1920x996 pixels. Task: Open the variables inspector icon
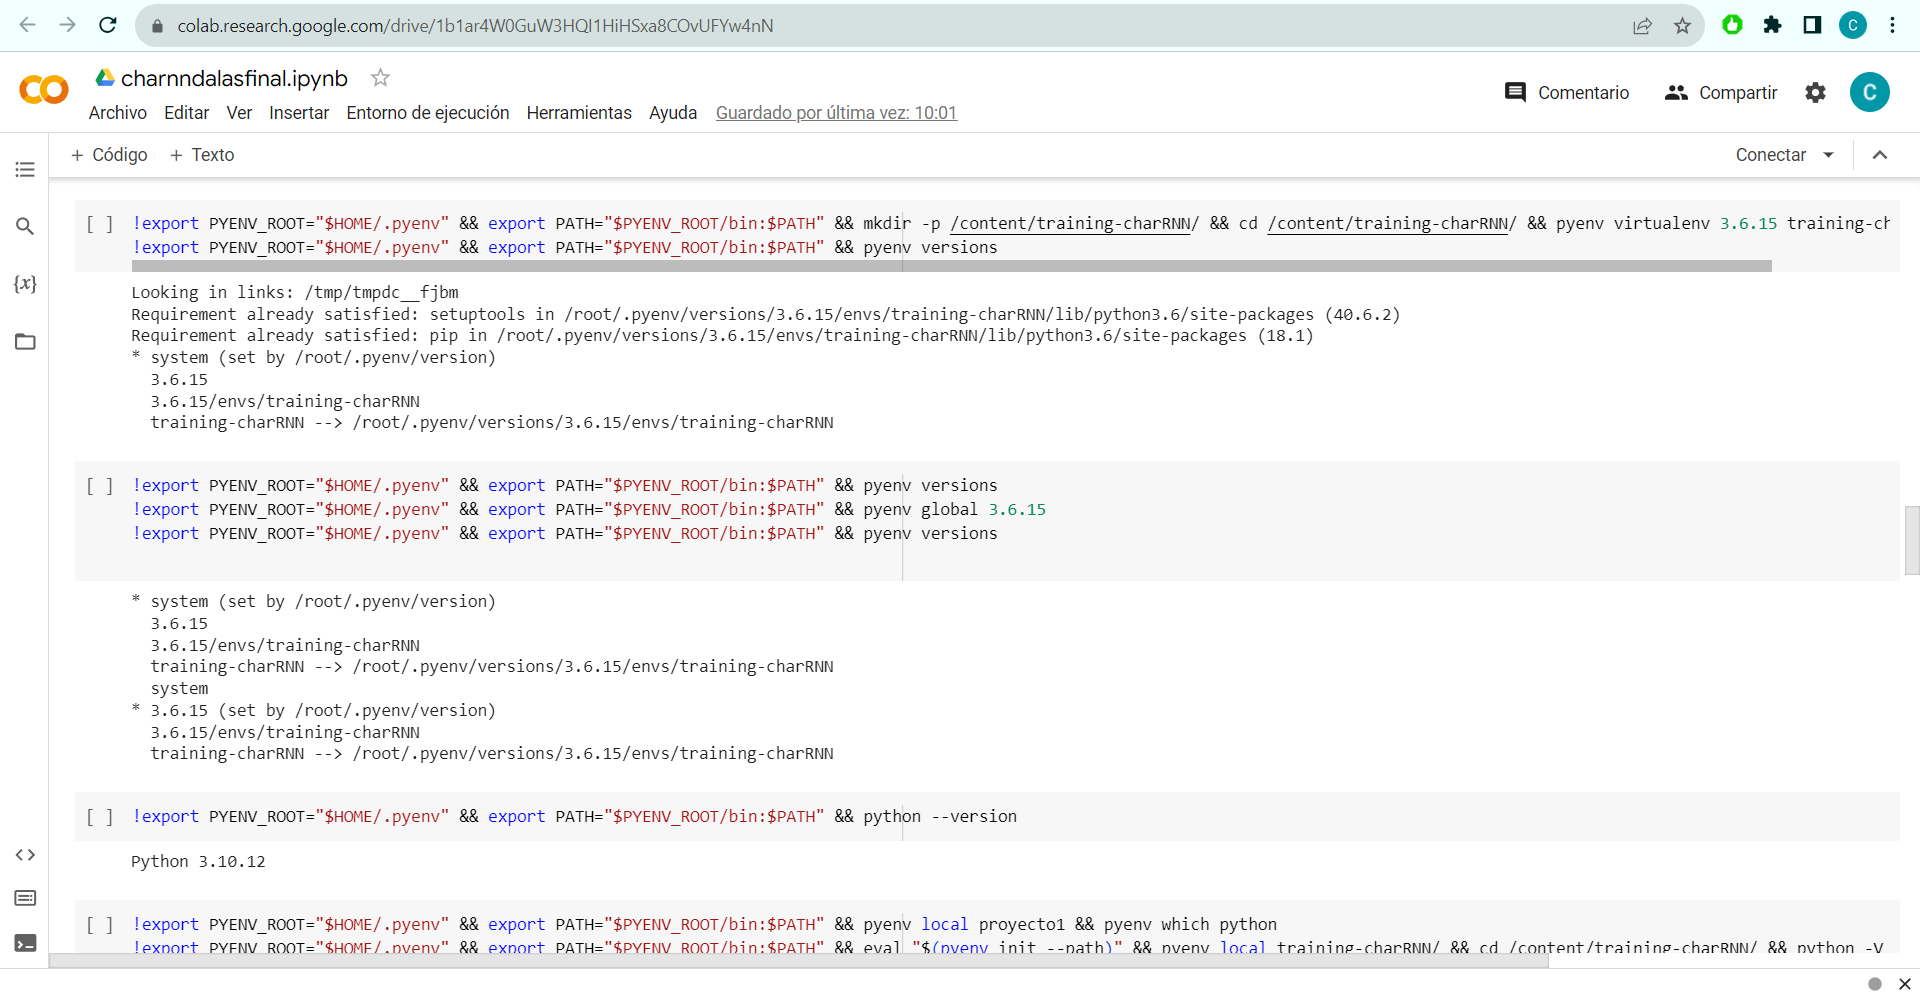pos(25,284)
